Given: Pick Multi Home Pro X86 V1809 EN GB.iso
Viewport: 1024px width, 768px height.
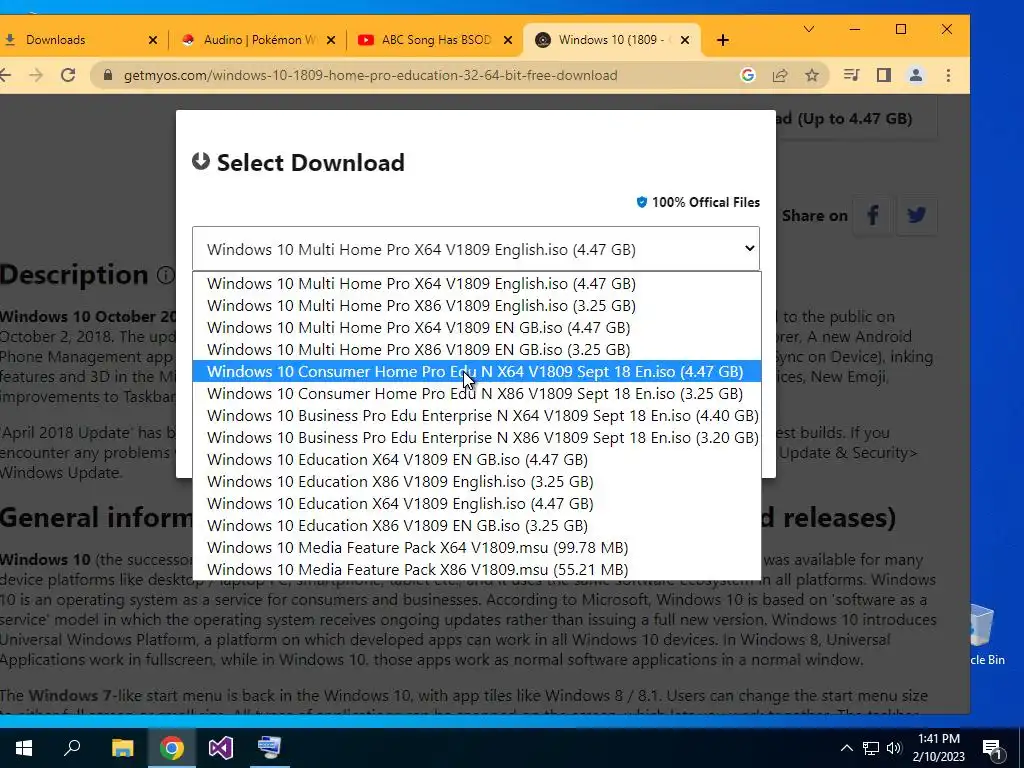Looking at the screenshot, I should pyautogui.click(x=477, y=349).
